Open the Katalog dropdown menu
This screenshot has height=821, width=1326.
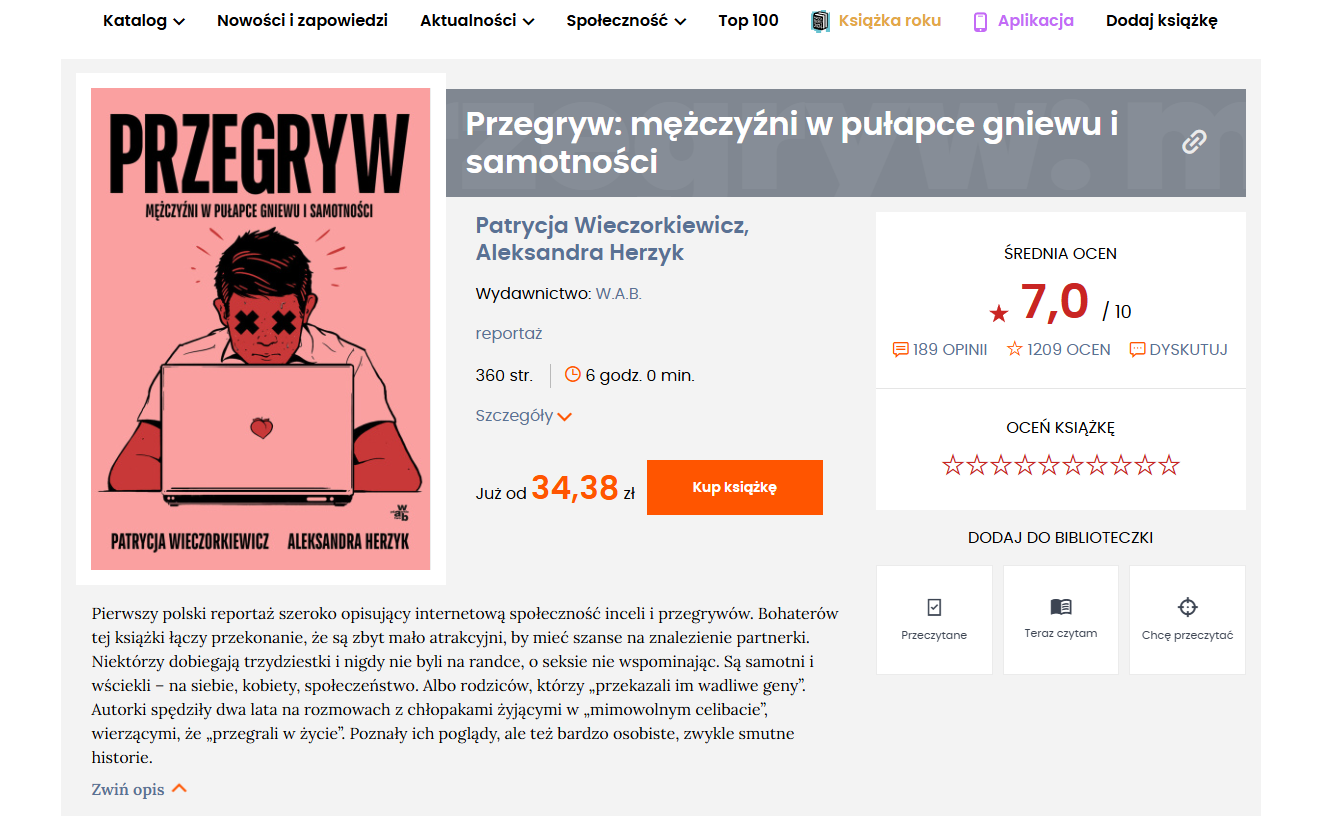tap(144, 21)
